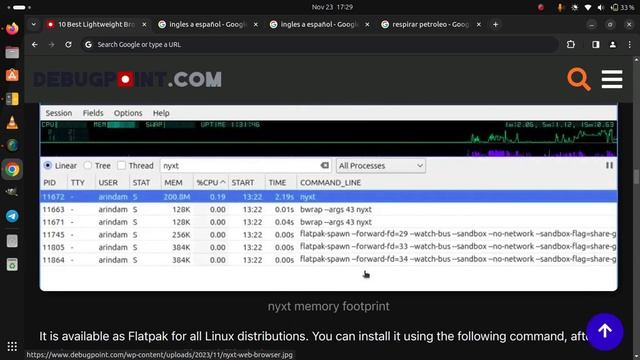Screen dimensions: 640x360
Task: Click the Chrome icon in dock
Action: [x=12, y=169]
